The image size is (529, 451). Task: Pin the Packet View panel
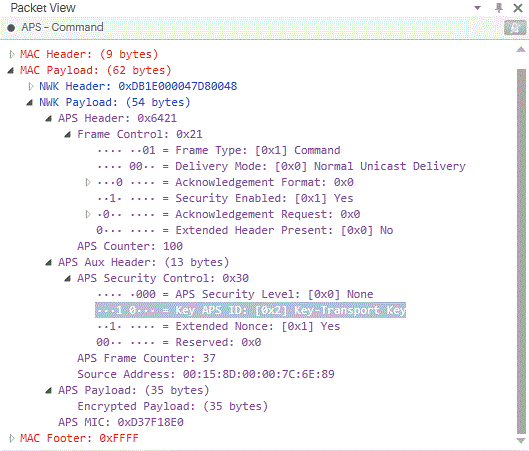point(499,8)
